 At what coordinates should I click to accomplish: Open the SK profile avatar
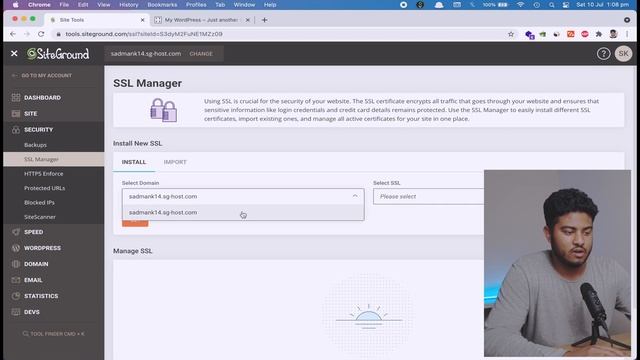623,53
